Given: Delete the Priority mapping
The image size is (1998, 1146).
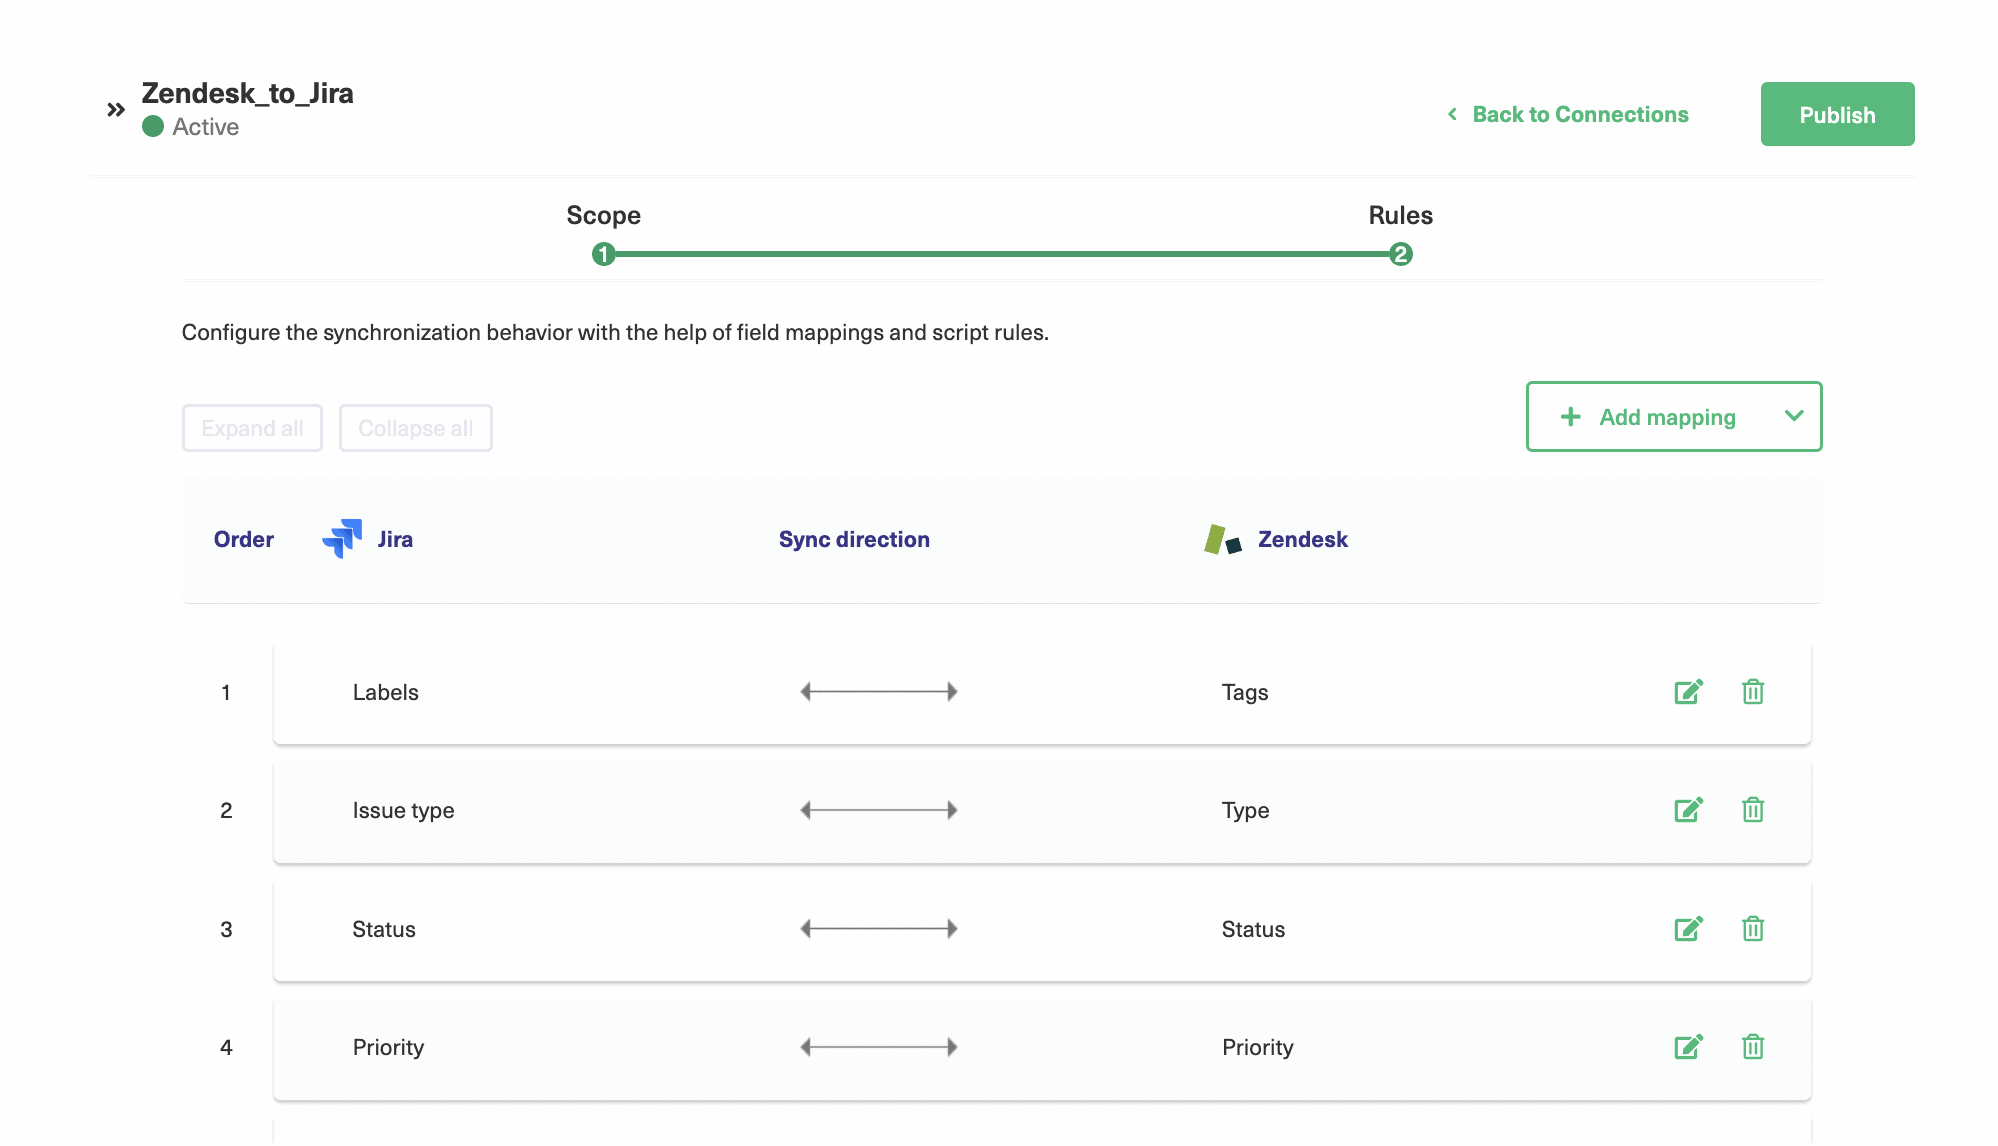Looking at the screenshot, I should [1752, 1047].
